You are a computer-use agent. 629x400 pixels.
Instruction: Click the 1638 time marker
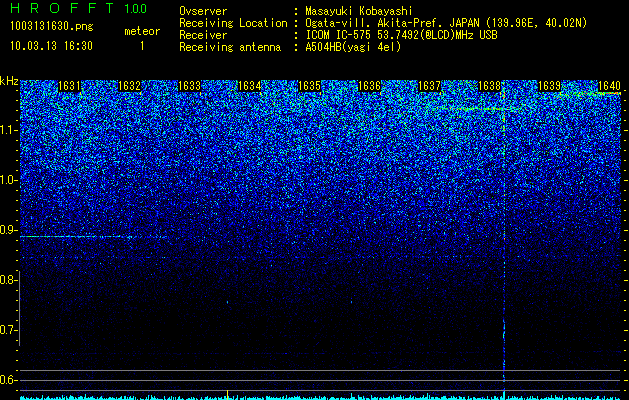[x=489, y=86]
